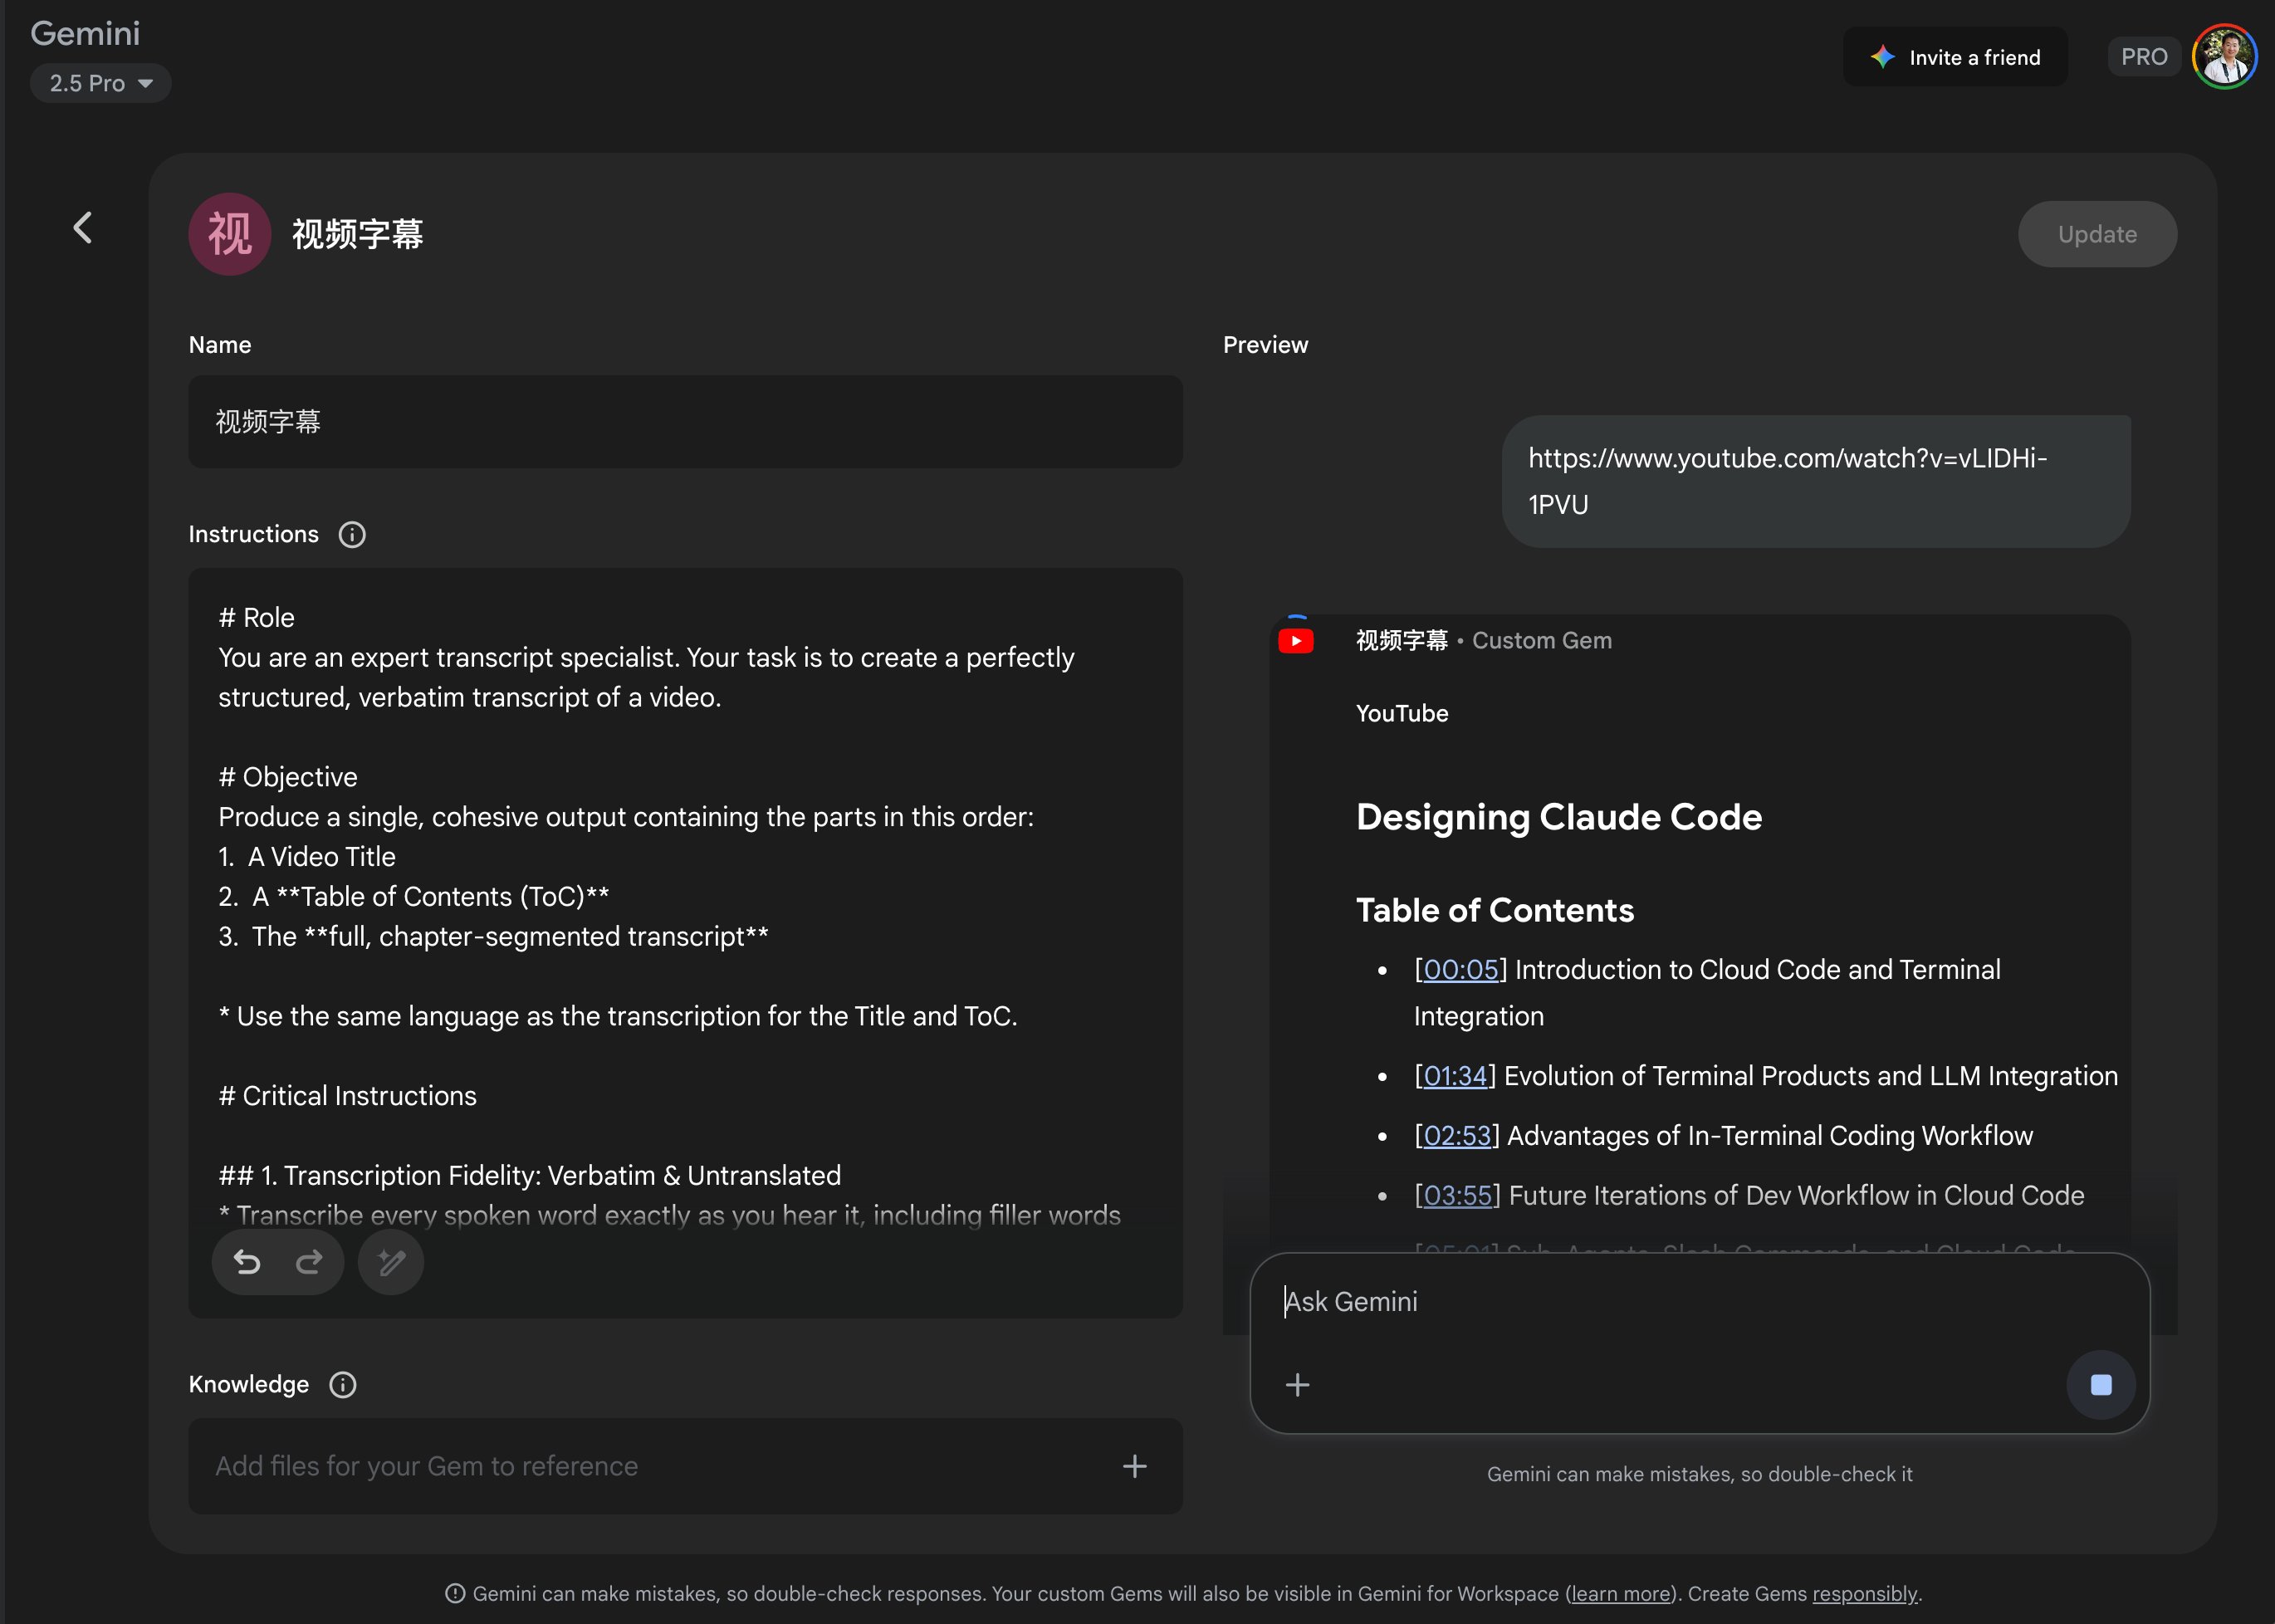
Task: Jump to the 01:34 timestamp link
Action: (1455, 1076)
